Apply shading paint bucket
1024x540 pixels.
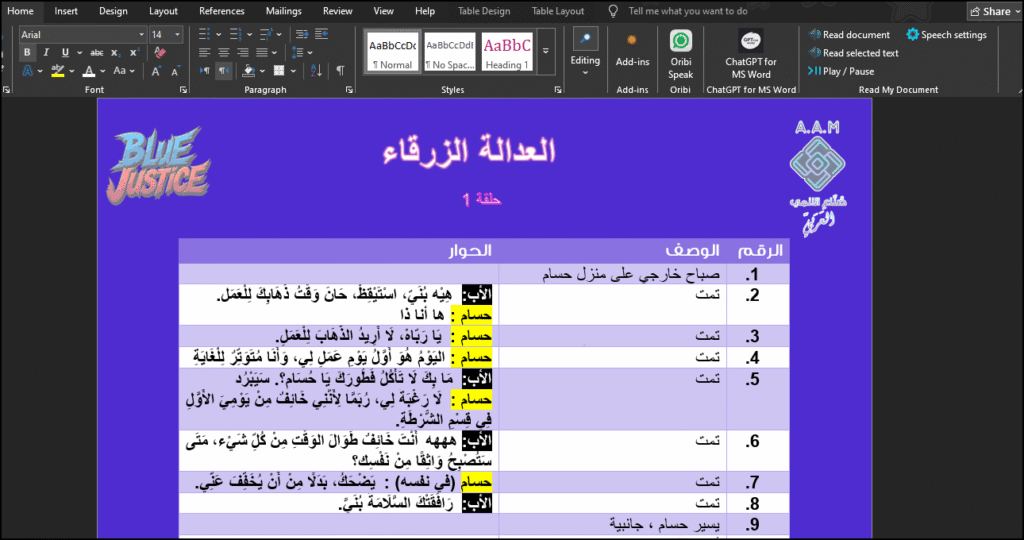248,71
